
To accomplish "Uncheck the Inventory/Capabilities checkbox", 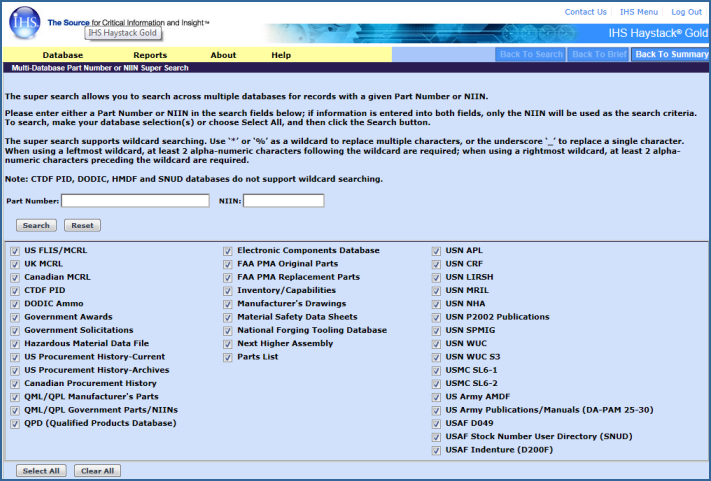I will coord(228,291).
